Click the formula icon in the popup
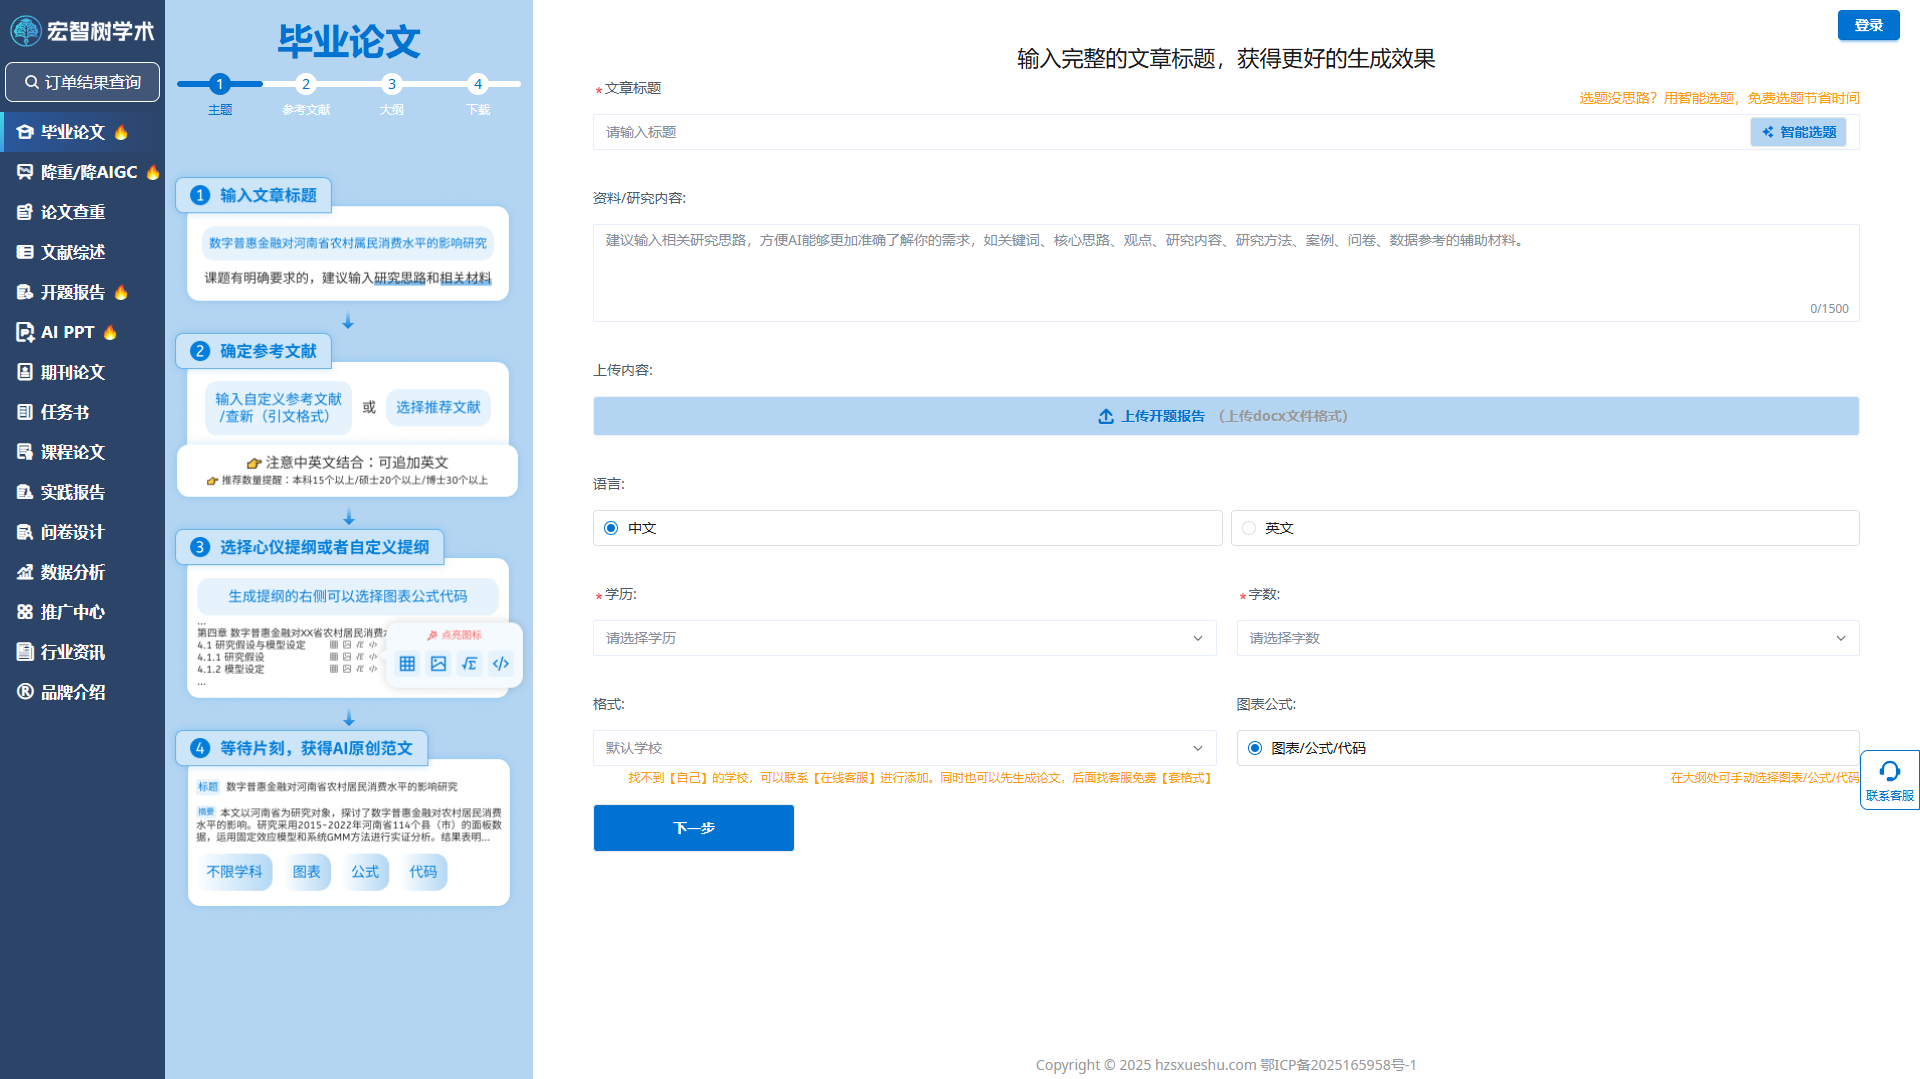 (469, 663)
